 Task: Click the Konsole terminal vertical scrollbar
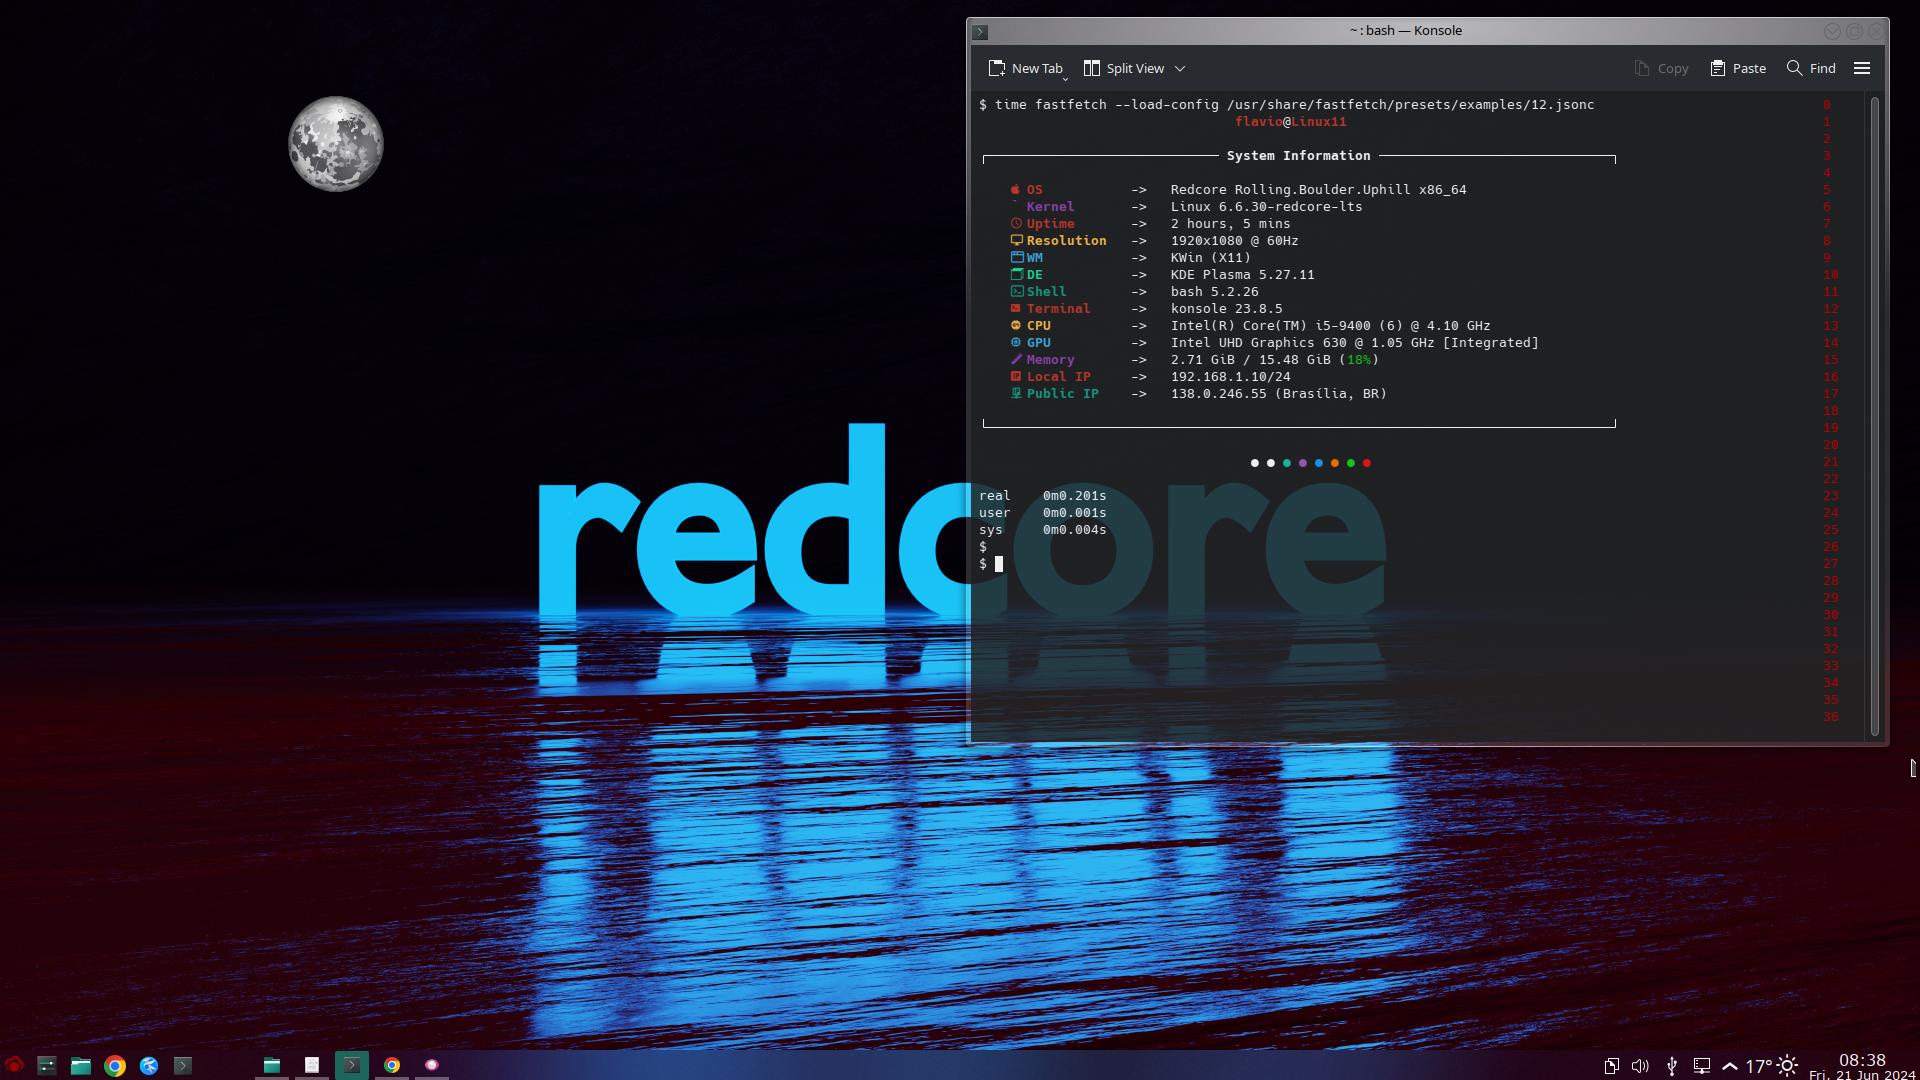pos(1875,416)
